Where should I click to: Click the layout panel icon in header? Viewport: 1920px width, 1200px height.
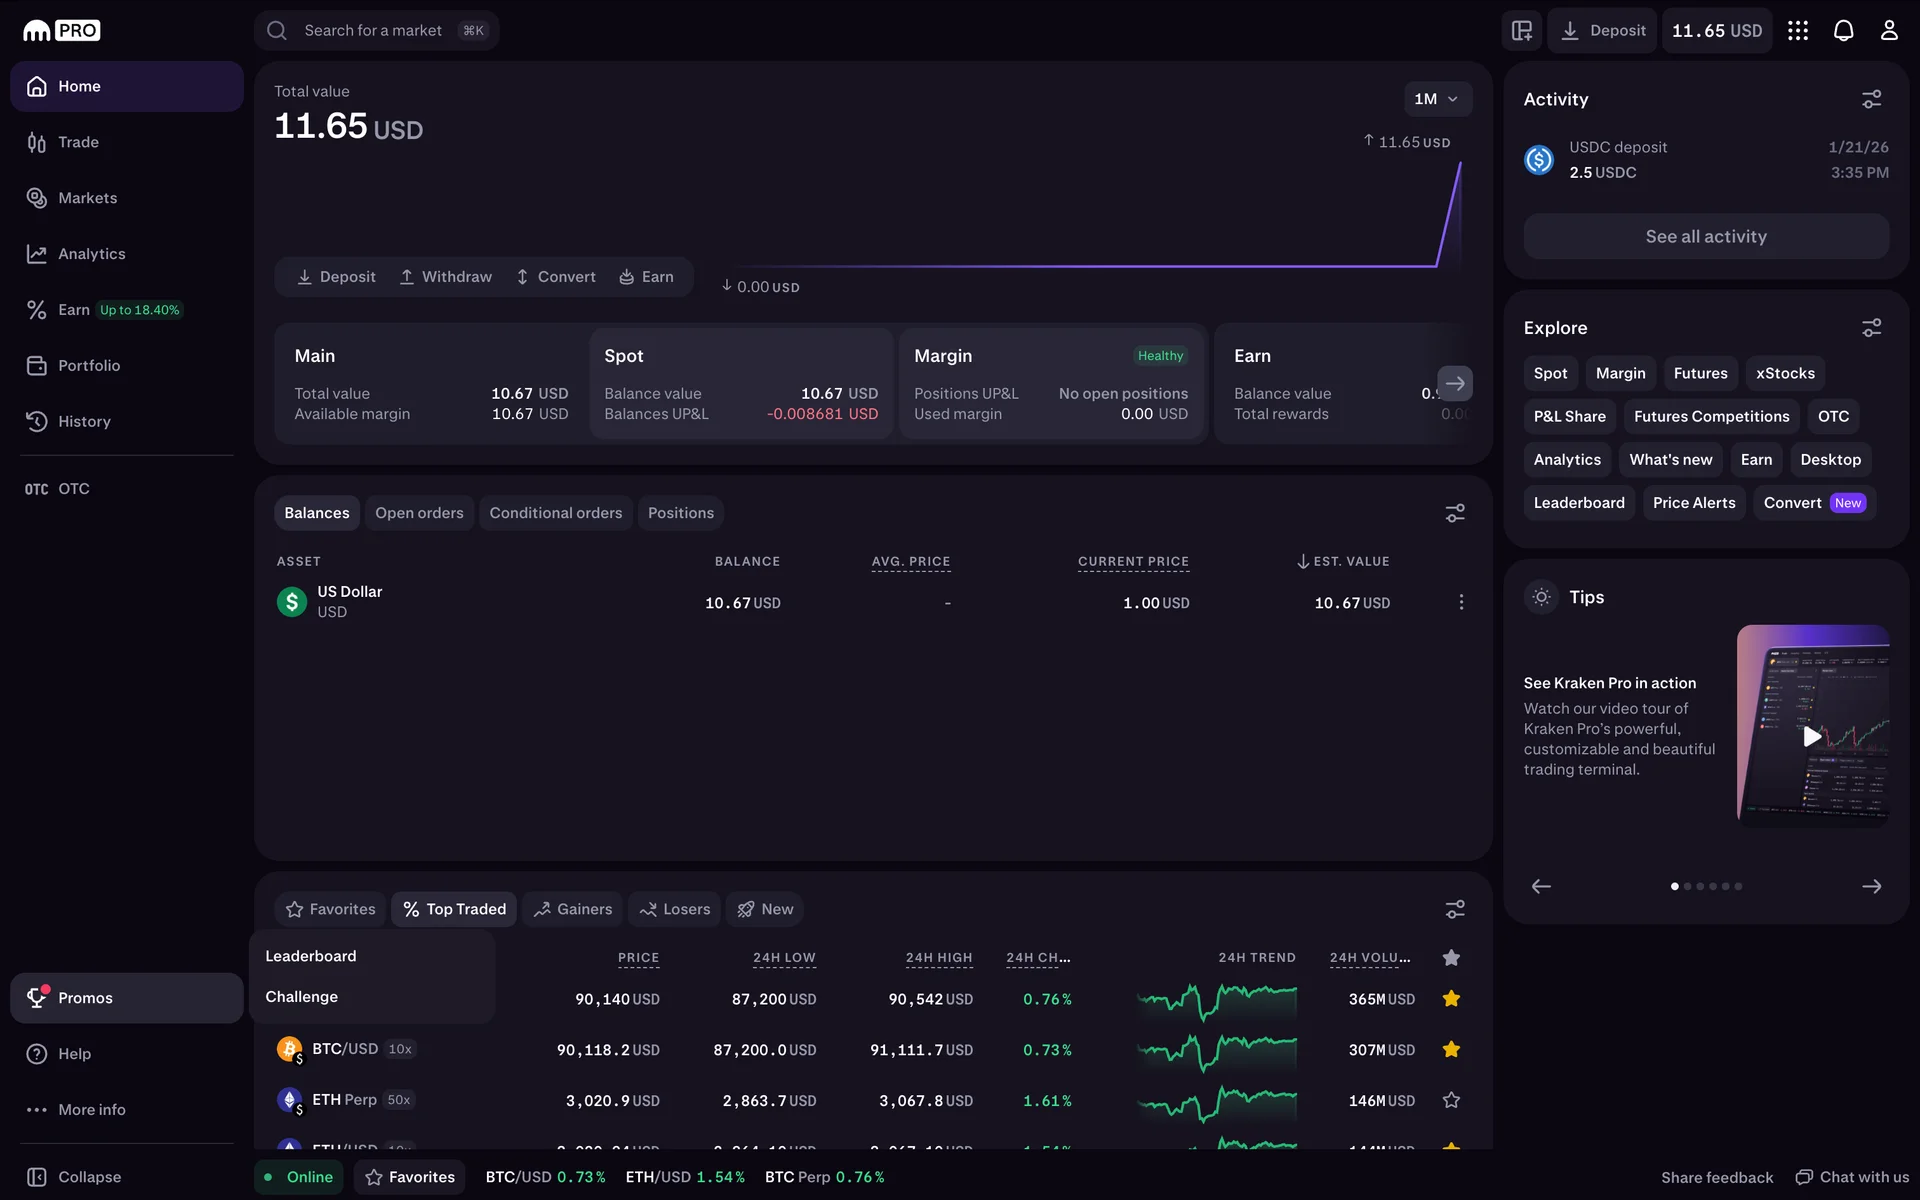point(1521,31)
